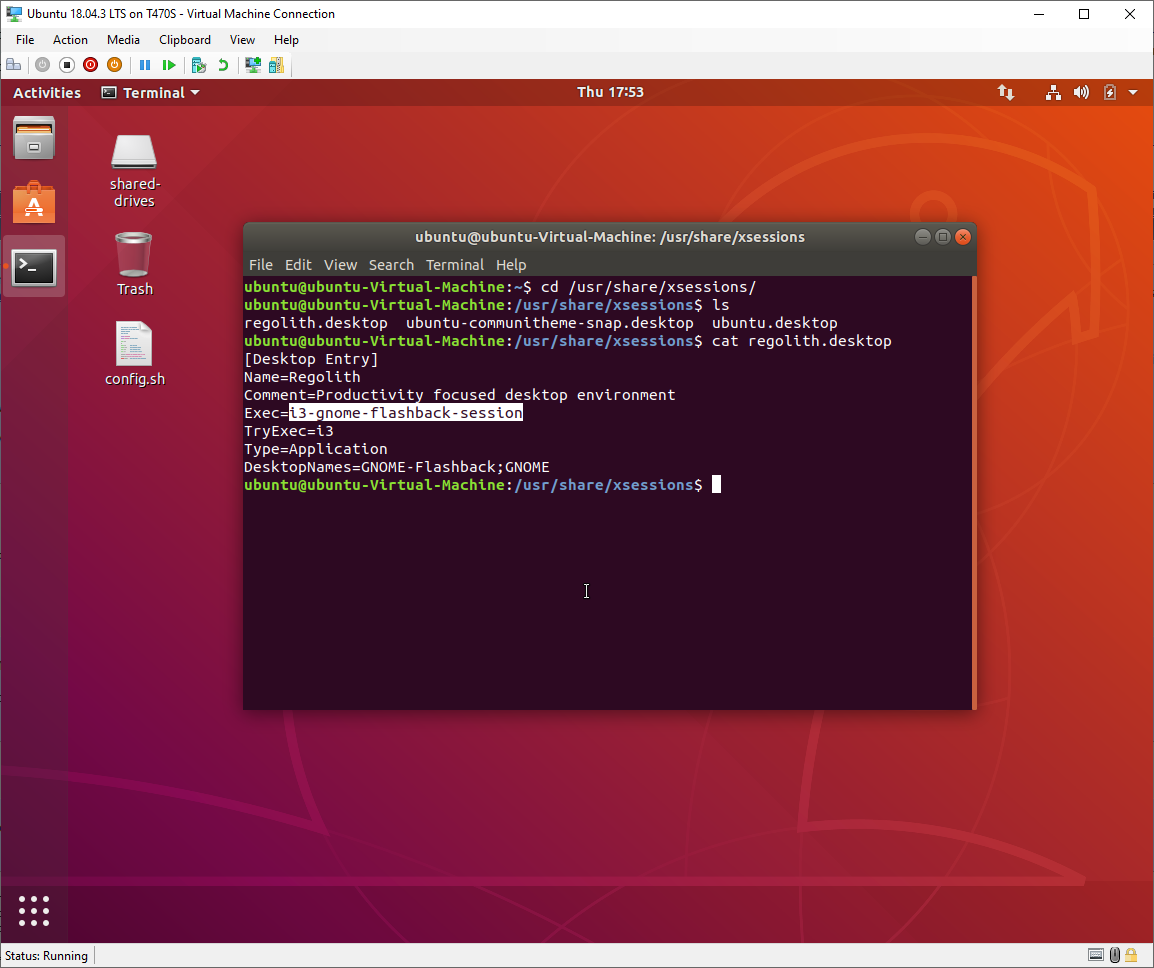This screenshot has width=1154, height=968.
Task: Open the calendar by clicking Thu 17:53
Action: pos(611,92)
